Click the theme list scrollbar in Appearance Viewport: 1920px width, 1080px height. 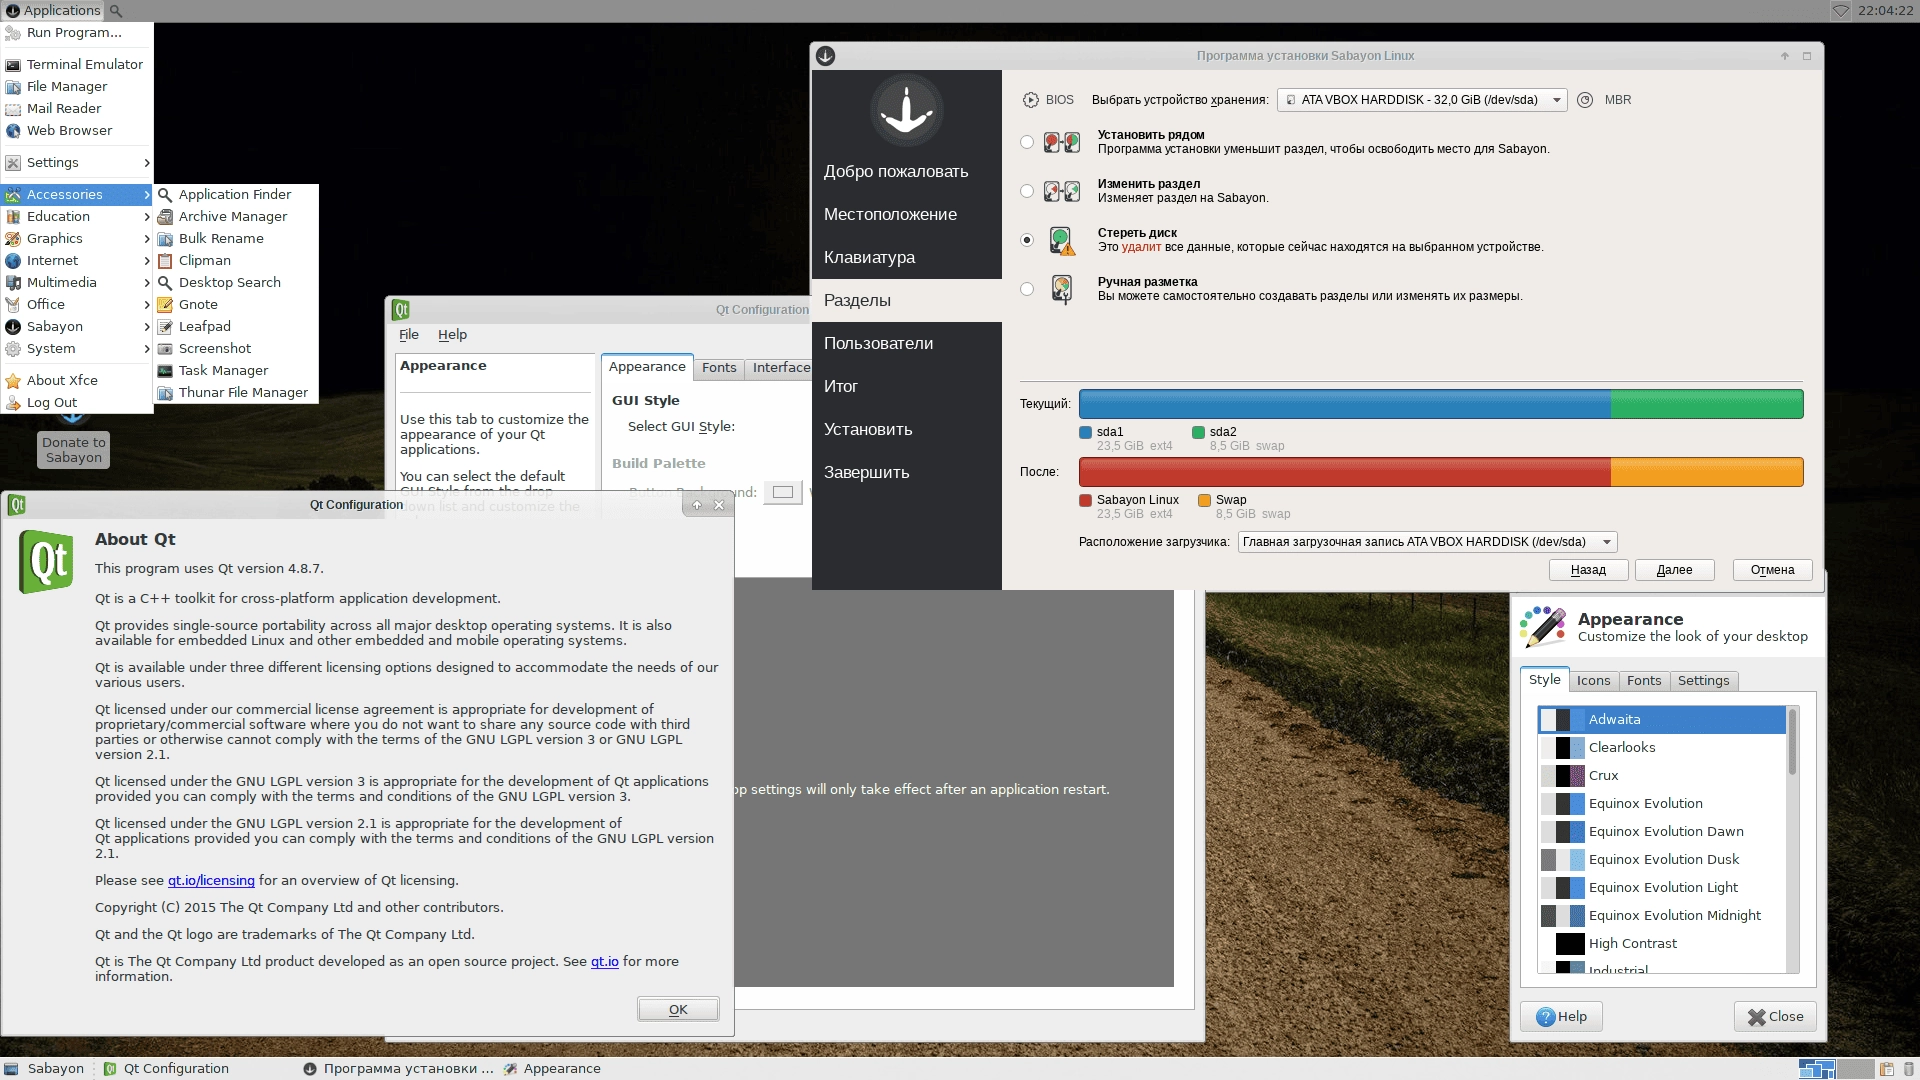[x=1792, y=740]
